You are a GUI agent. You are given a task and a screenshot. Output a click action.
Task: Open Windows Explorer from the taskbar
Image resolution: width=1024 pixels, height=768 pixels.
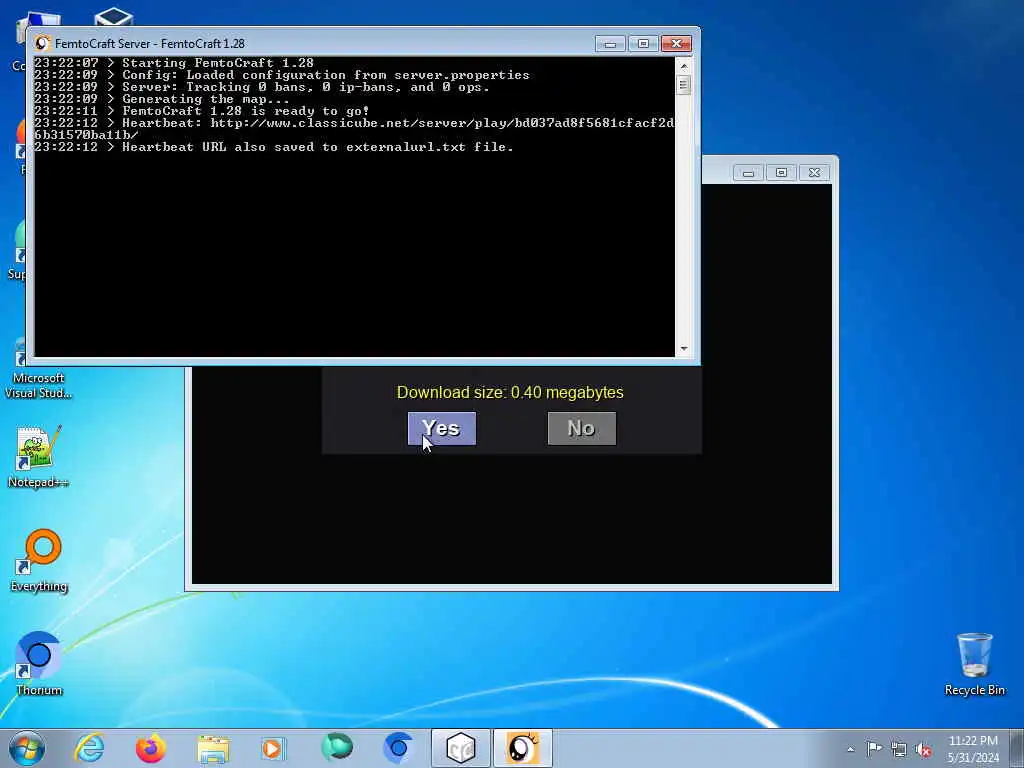[x=213, y=748]
